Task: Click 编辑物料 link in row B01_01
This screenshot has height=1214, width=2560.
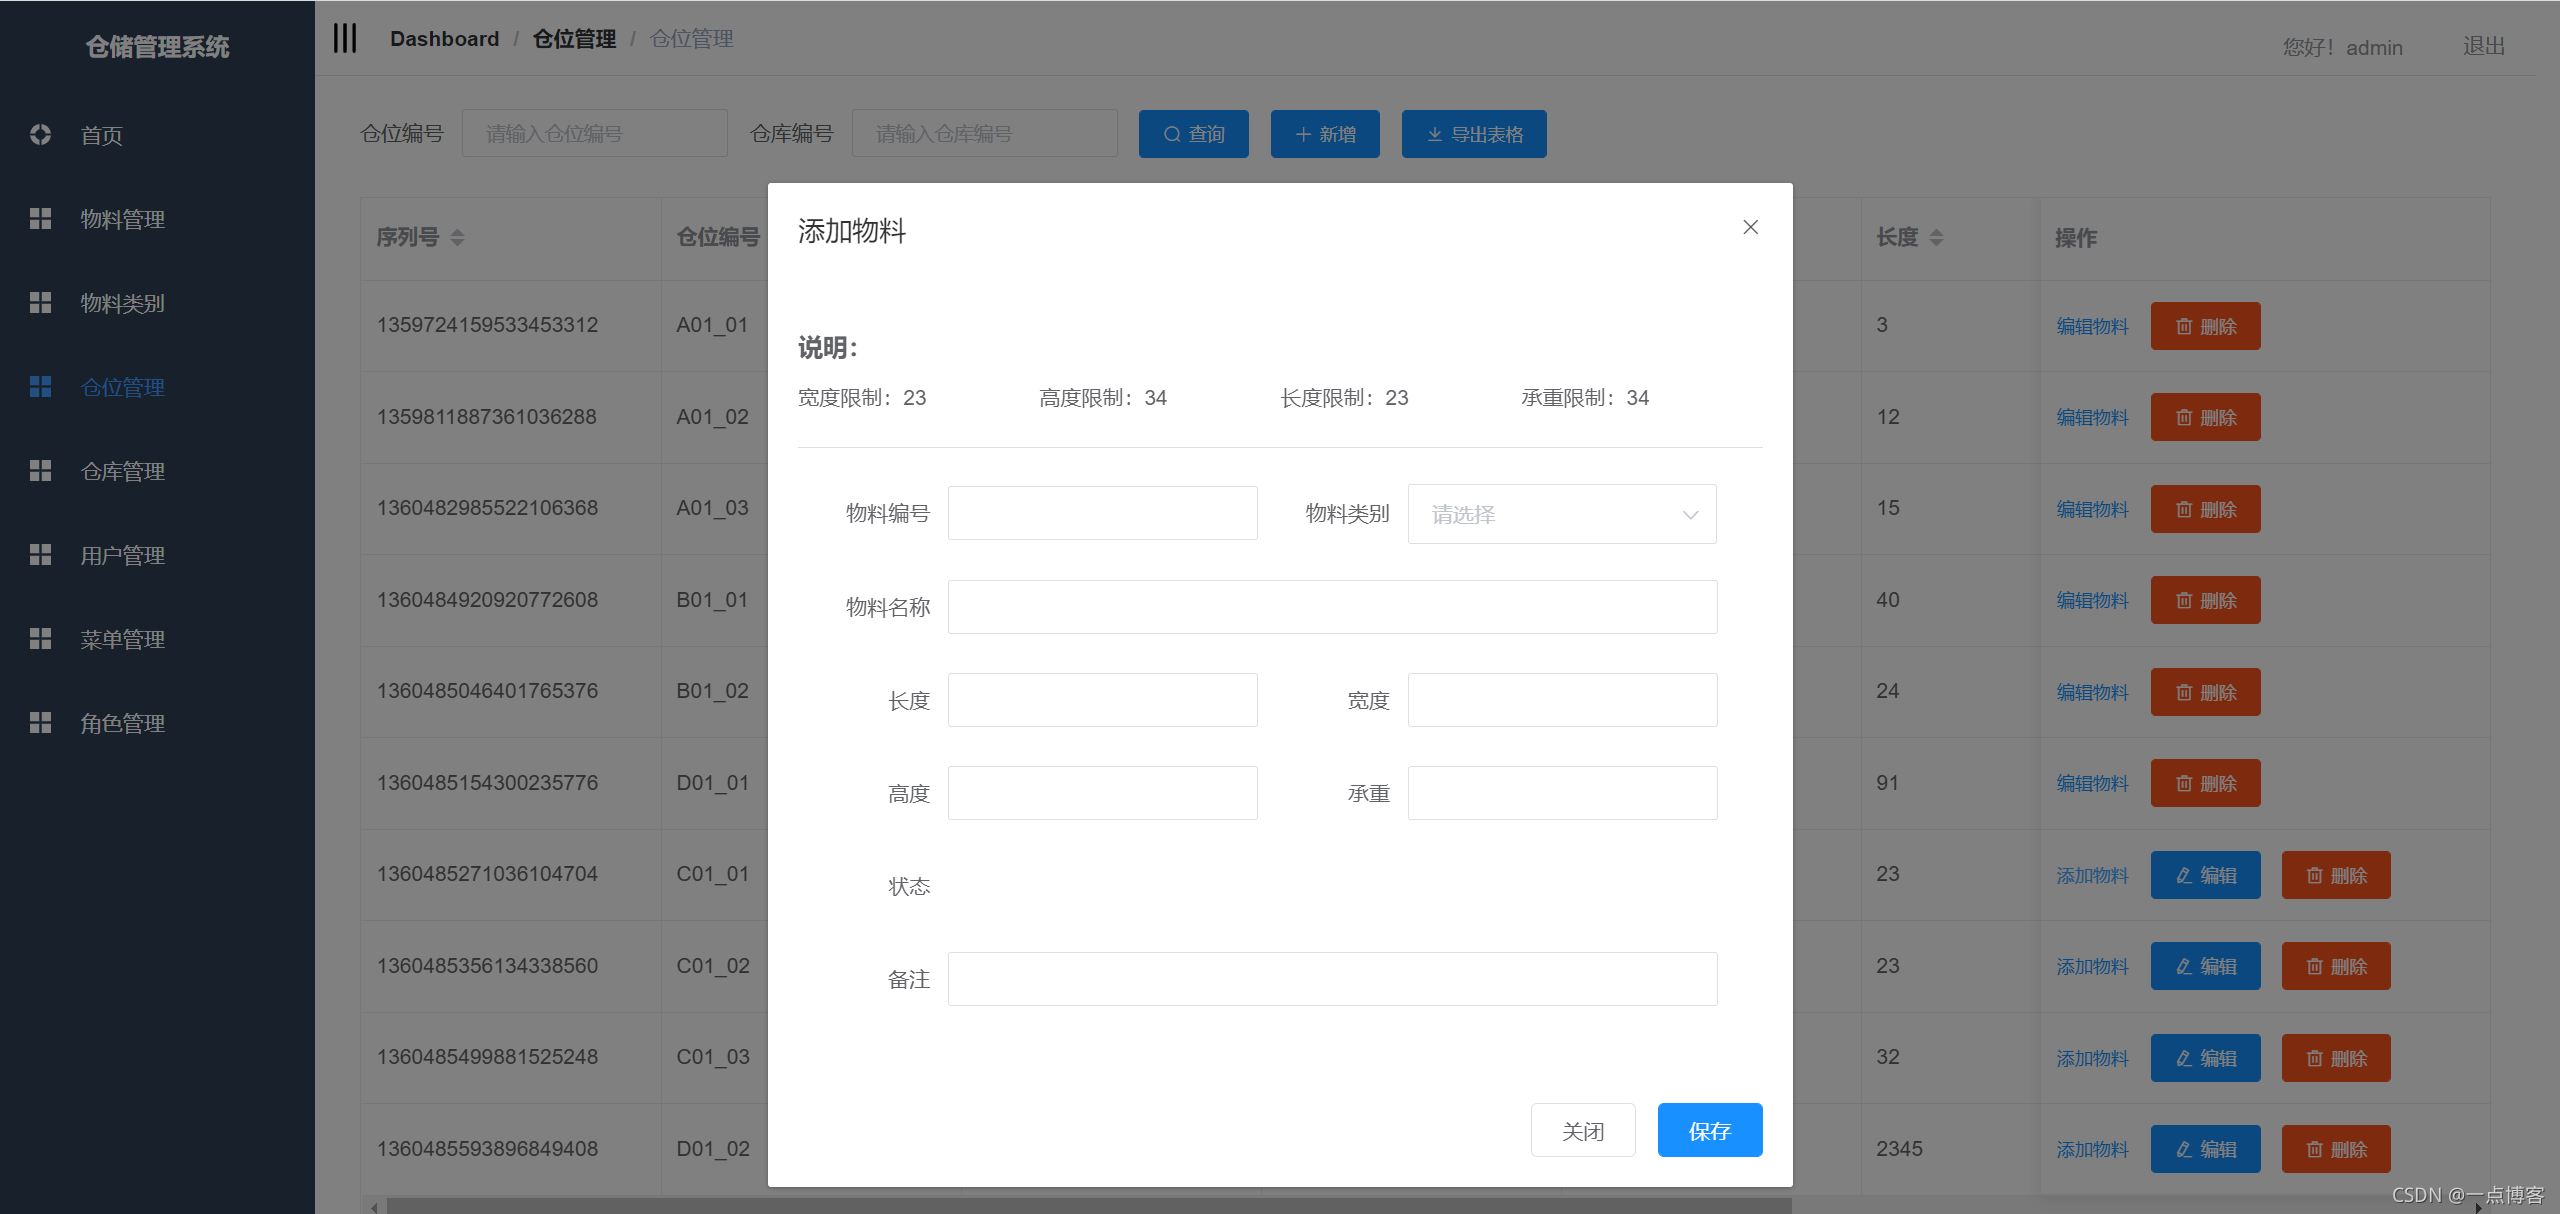Action: 2092,600
